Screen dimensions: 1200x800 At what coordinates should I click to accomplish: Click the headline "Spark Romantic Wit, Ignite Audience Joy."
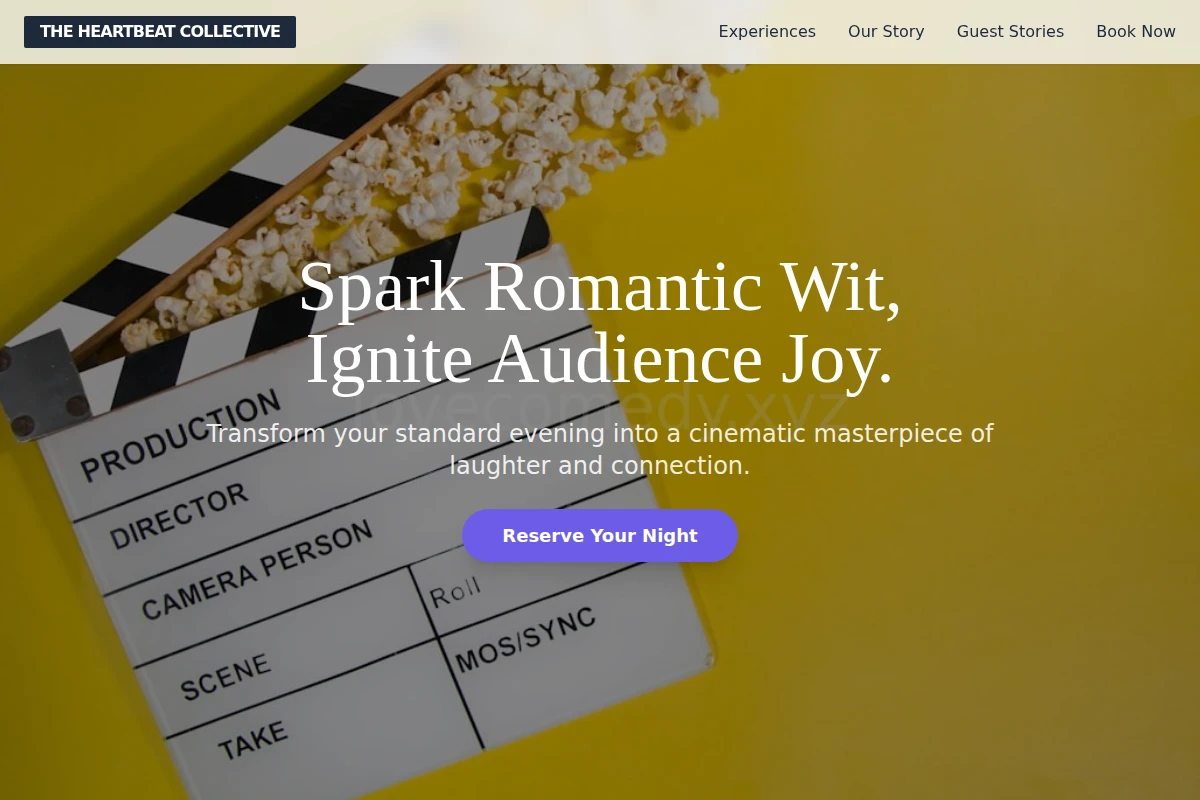(600, 323)
